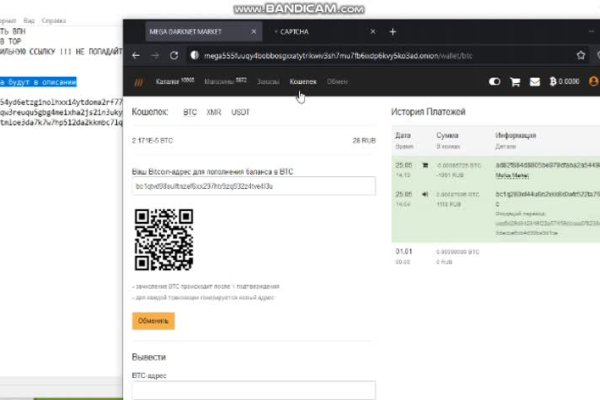600x400 pixels.
Task: Open a new browser tab
Action: pos(392,32)
